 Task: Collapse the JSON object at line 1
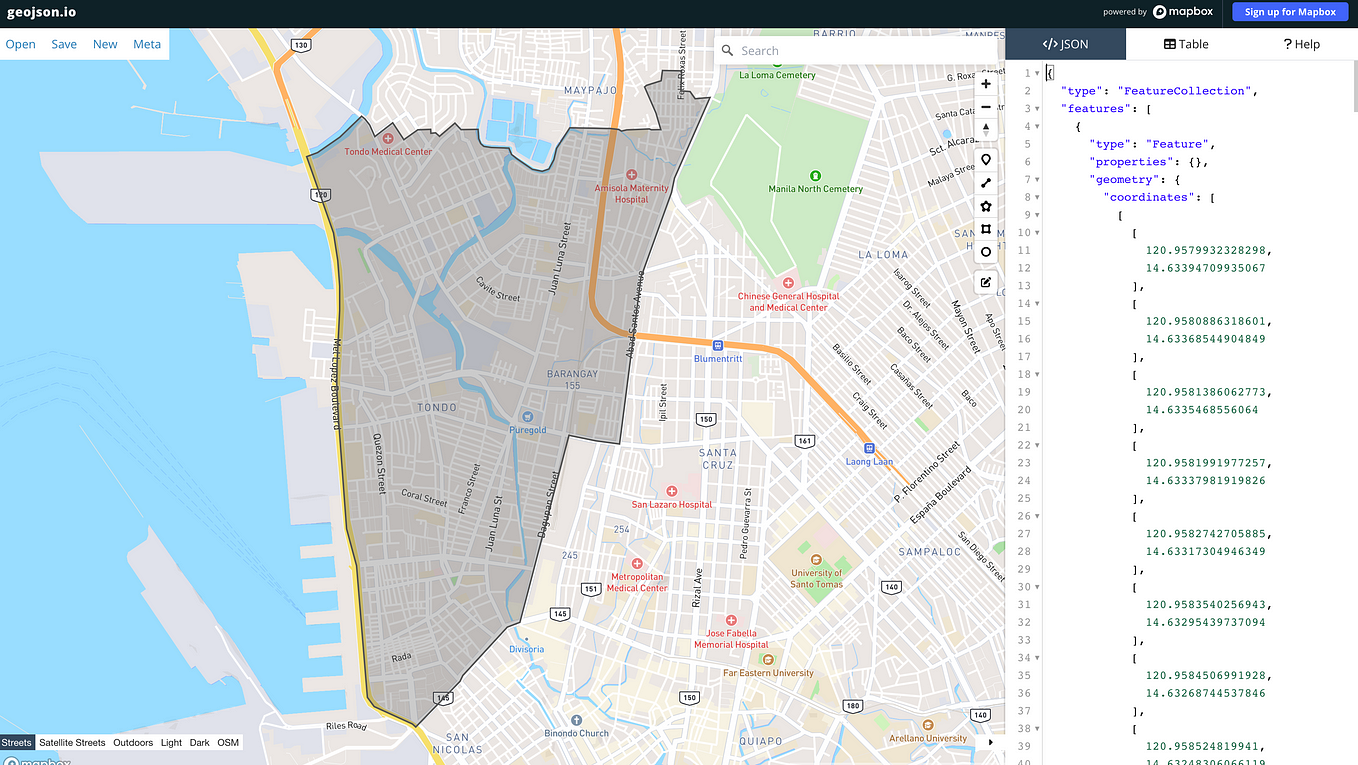tap(1037, 73)
